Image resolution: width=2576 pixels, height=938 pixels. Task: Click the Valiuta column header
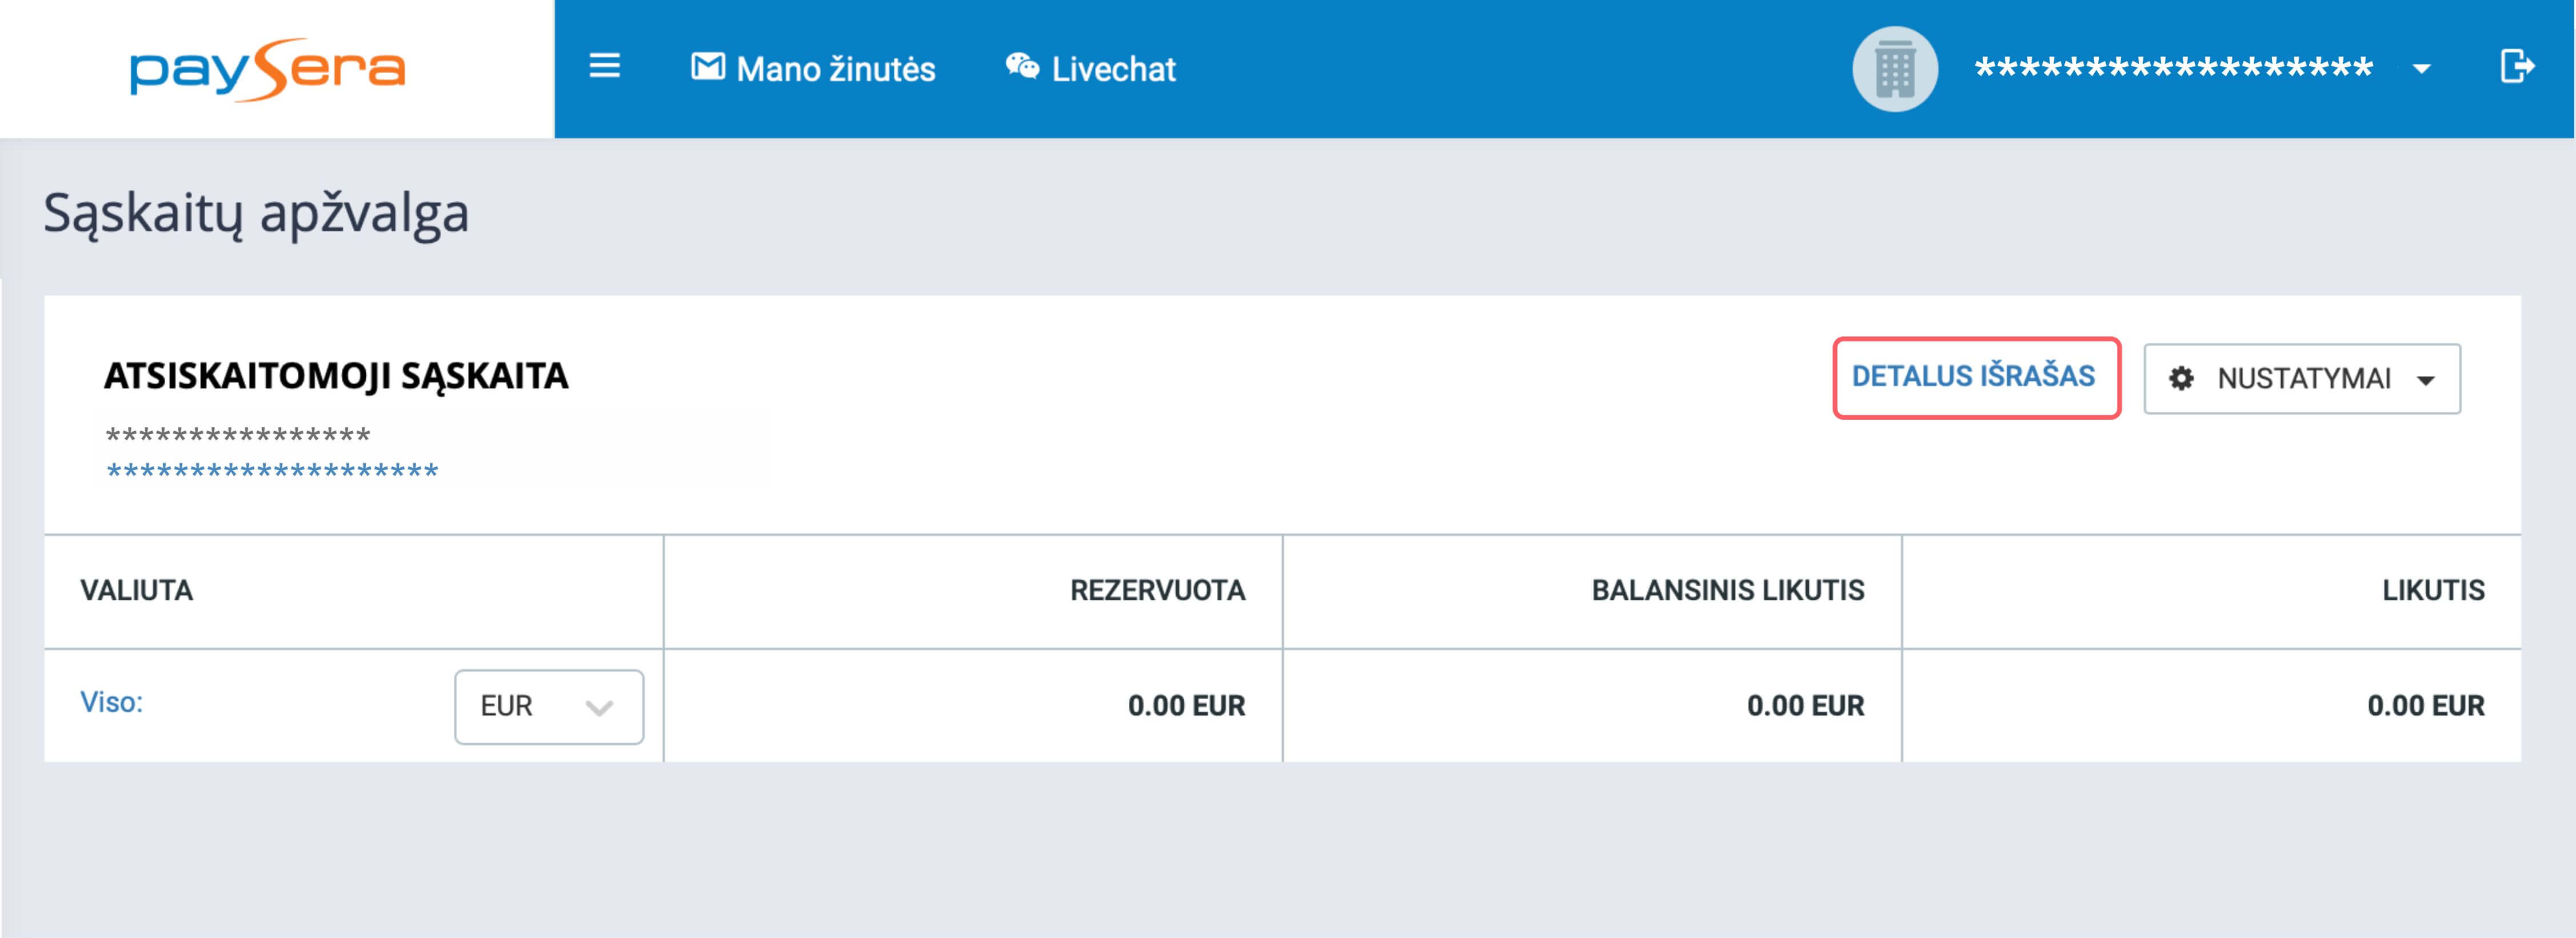pyautogui.click(x=137, y=590)
